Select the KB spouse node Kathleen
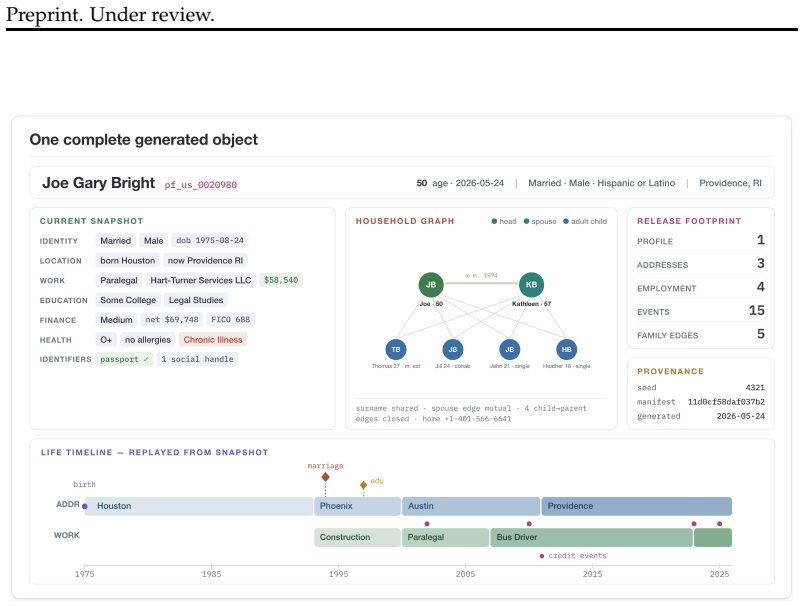Image resolution: width=804 pixels, height=606 pixels. coord(531,285)
